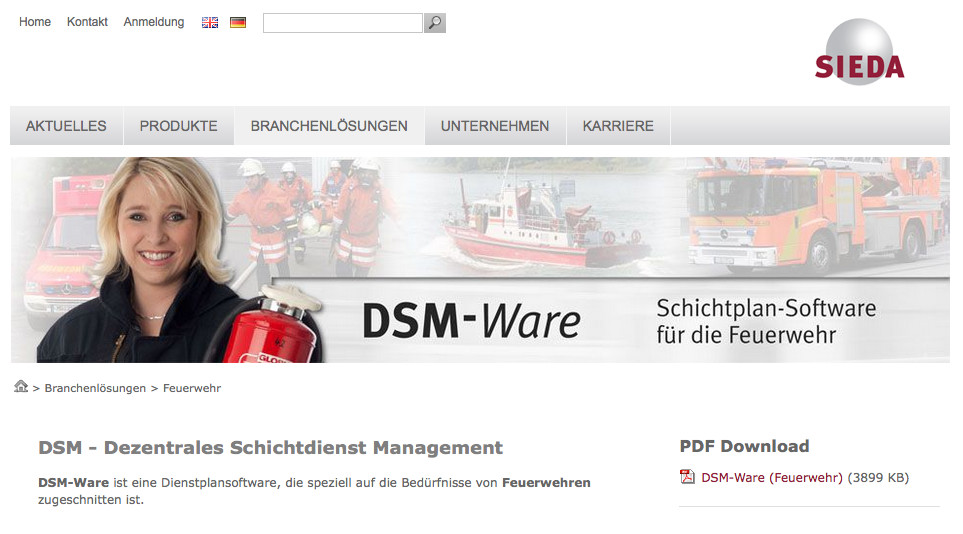Open the Kontakt page
The height and width of the screenshot is (534, 963).
[x=87, y=22]
